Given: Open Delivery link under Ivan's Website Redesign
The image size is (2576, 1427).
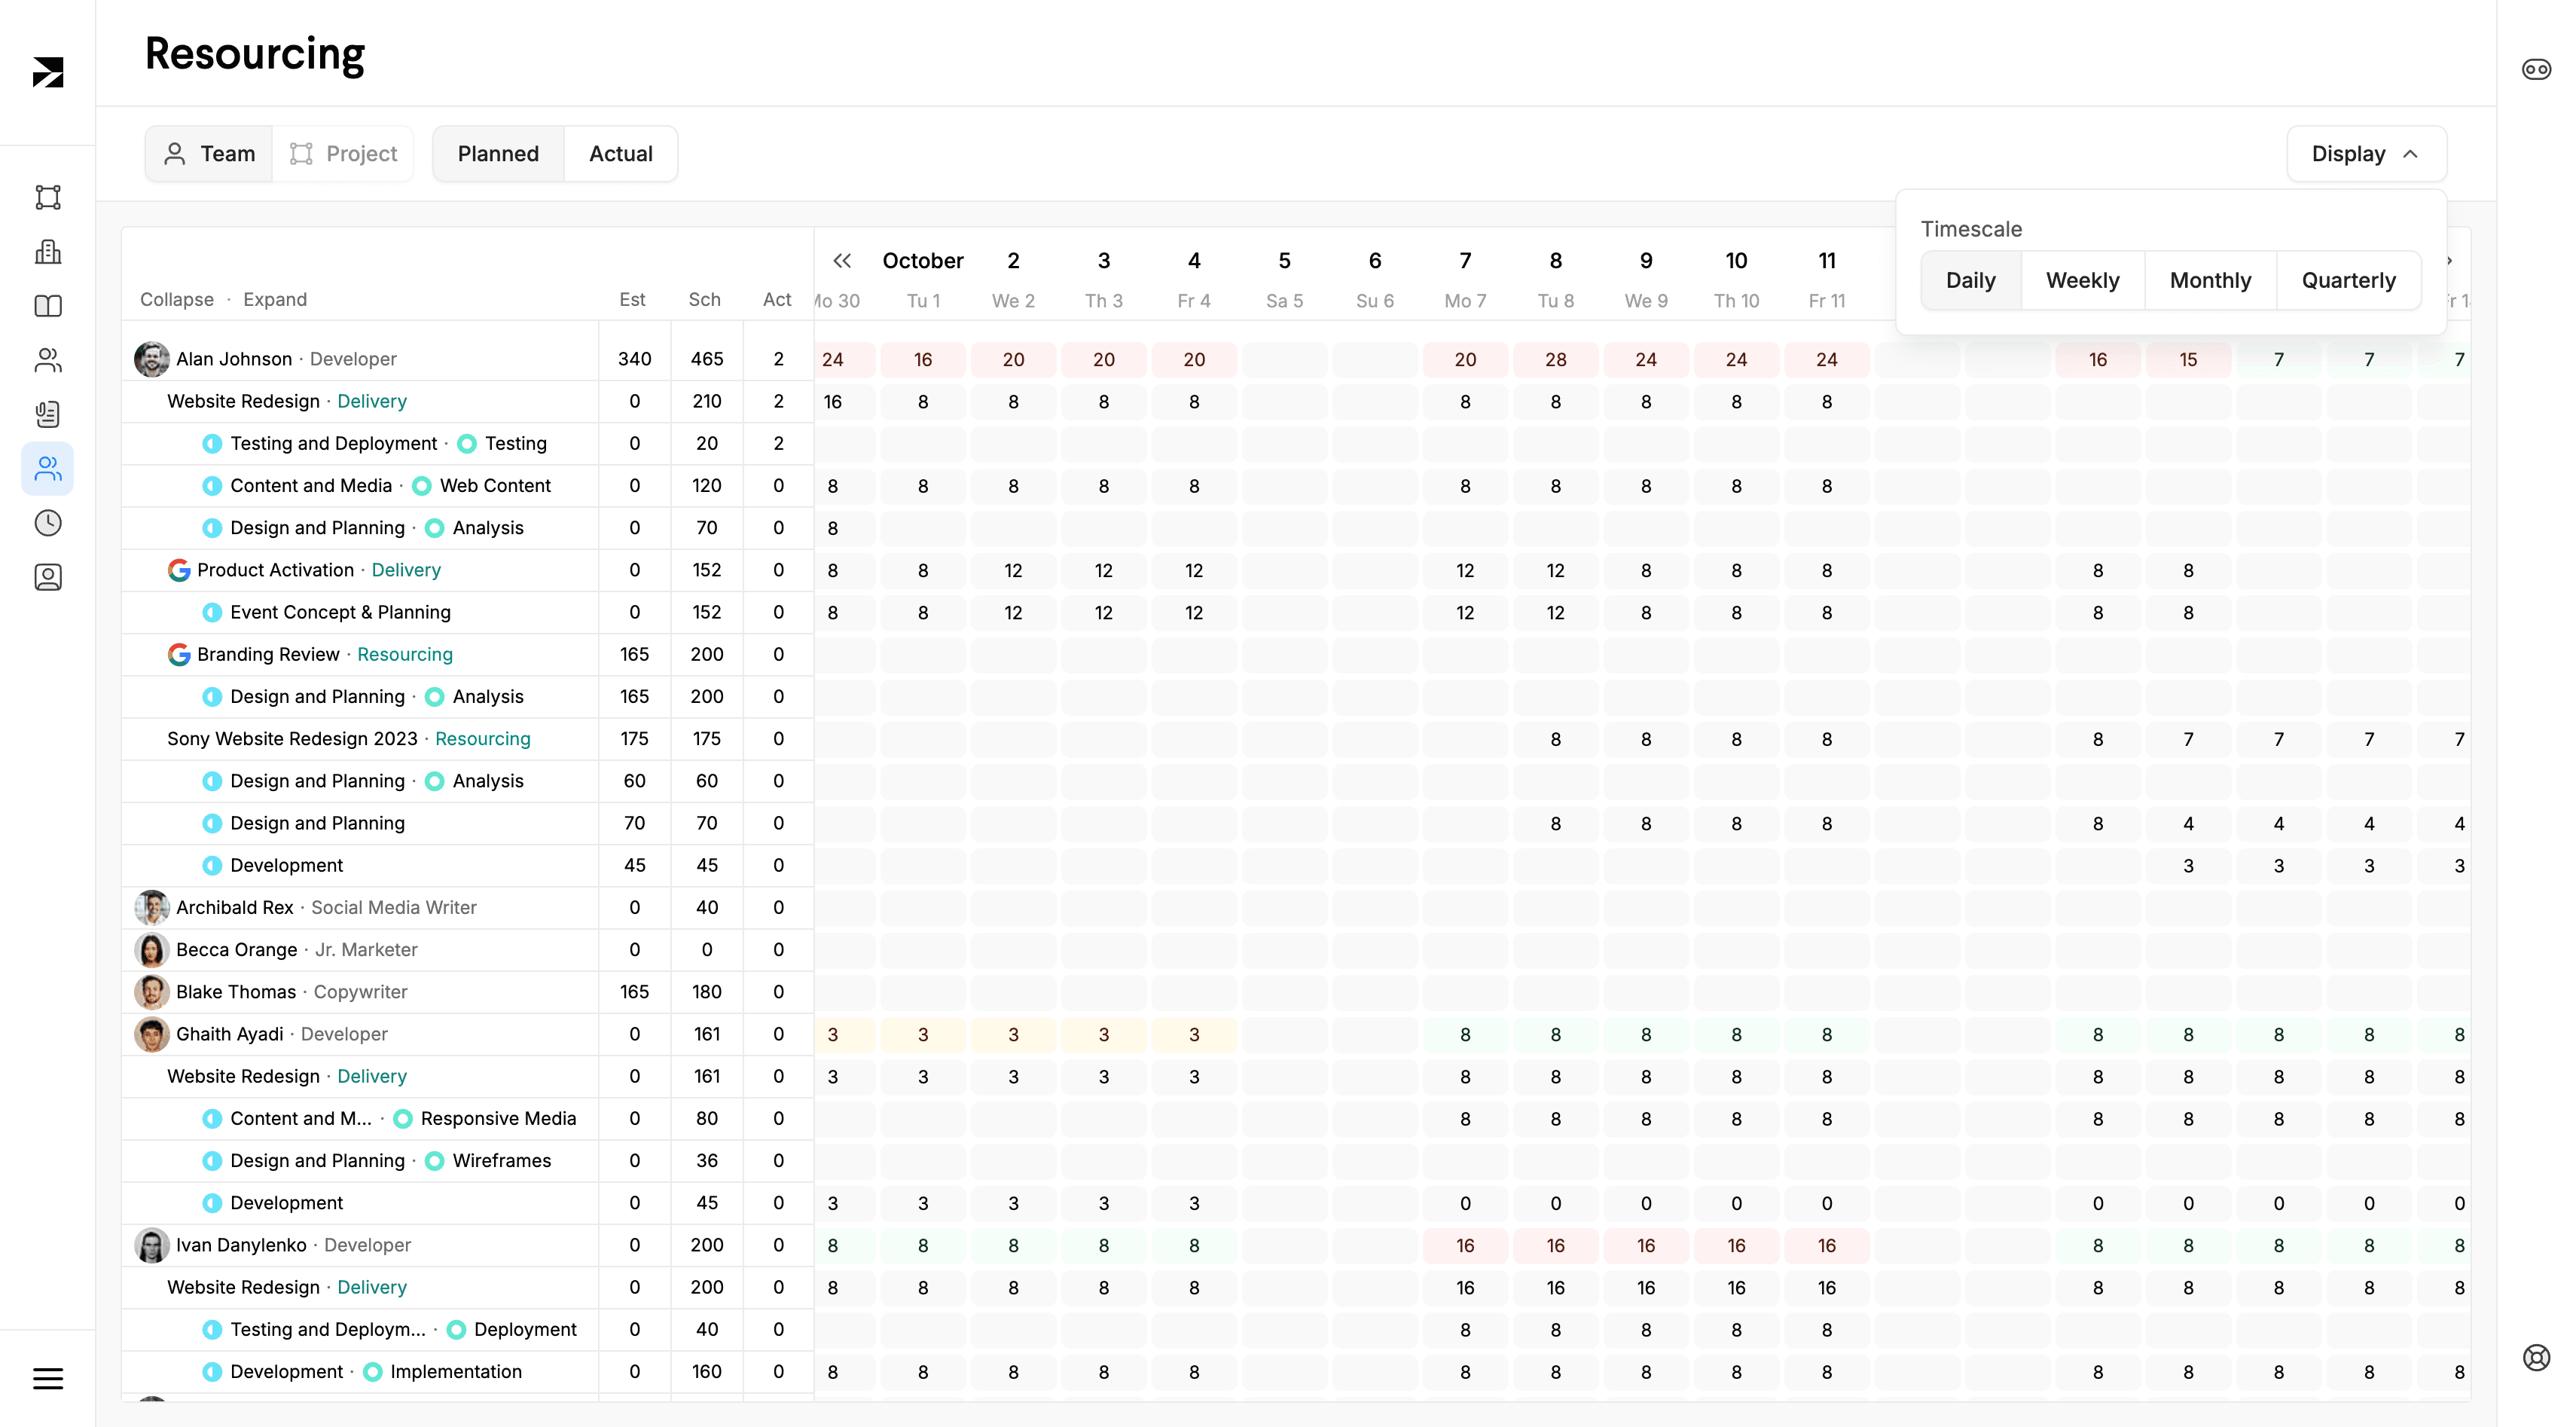Looking at the screenshot, I should [x=372, y=1287].
